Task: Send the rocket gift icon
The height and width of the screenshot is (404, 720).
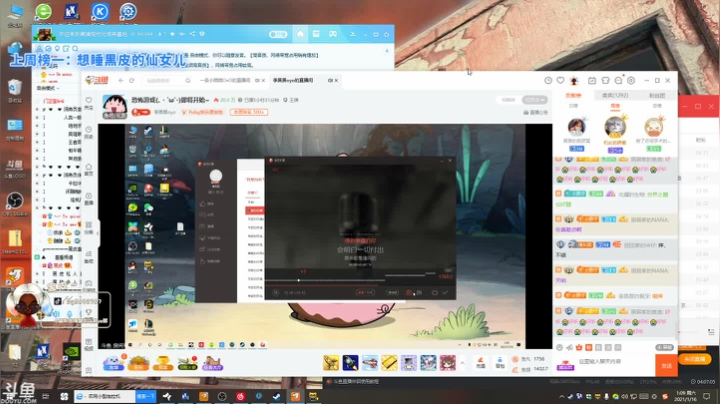Action: tap(350, 363)
